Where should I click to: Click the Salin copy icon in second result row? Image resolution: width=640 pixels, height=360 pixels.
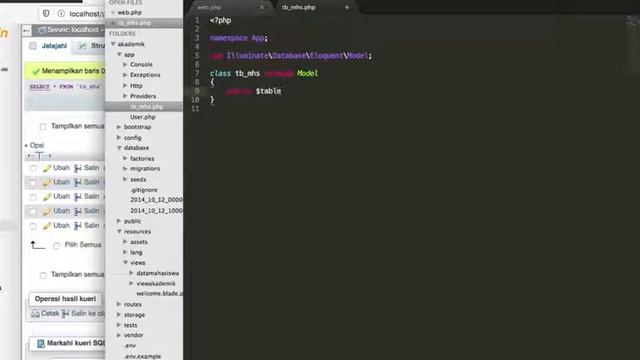click(78, 182)
